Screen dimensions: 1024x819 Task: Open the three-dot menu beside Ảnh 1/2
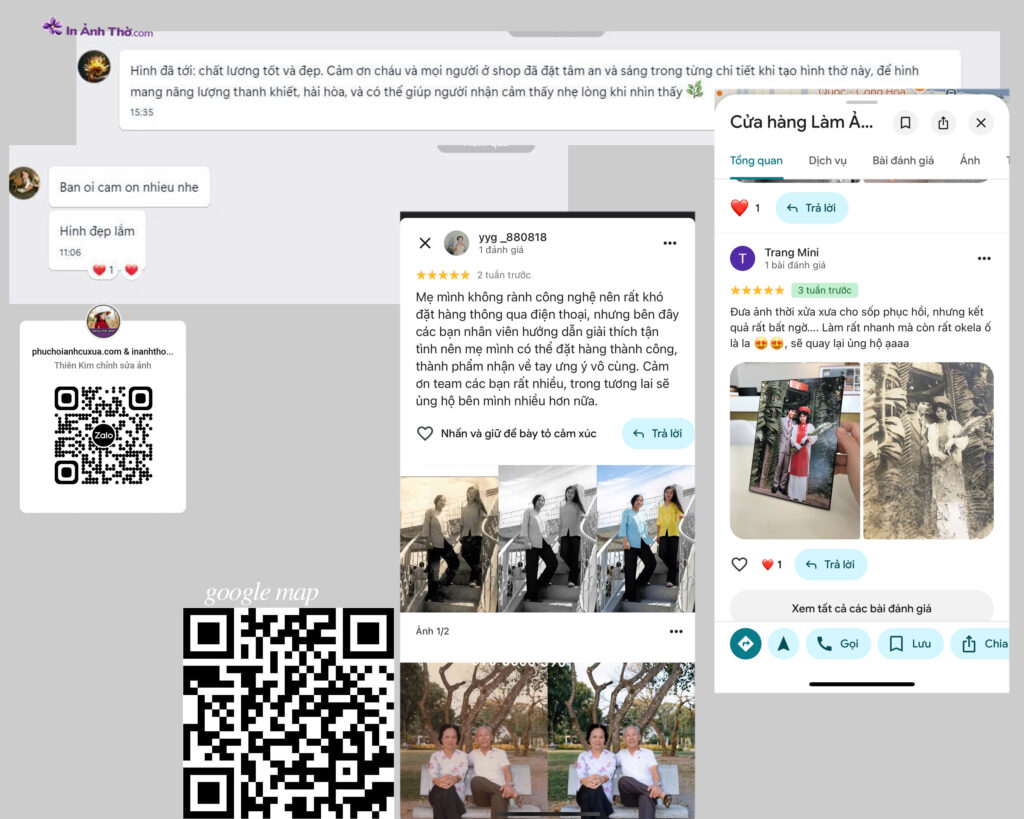click(676, 631)
